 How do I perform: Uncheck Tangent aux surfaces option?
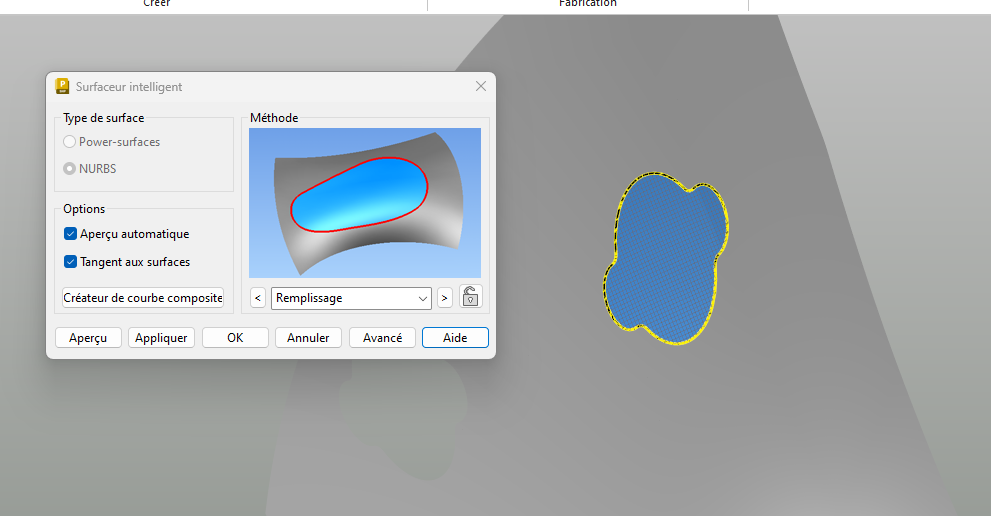(71, 262)
